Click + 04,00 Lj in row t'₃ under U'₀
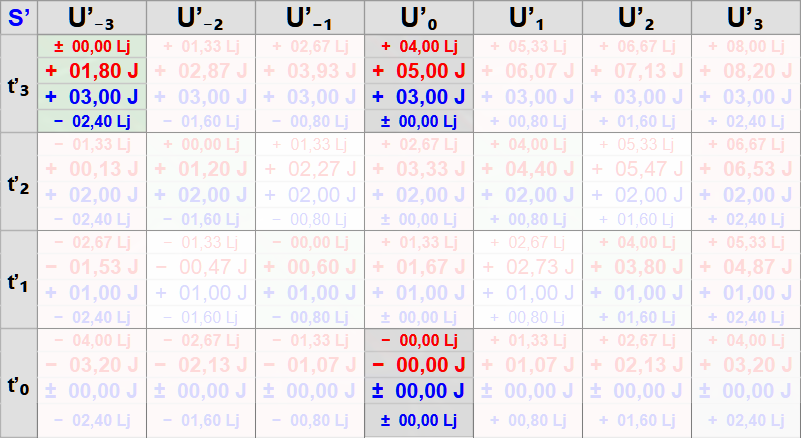The height and width of the screenshot is (438, 801). (x=419, y=47)
